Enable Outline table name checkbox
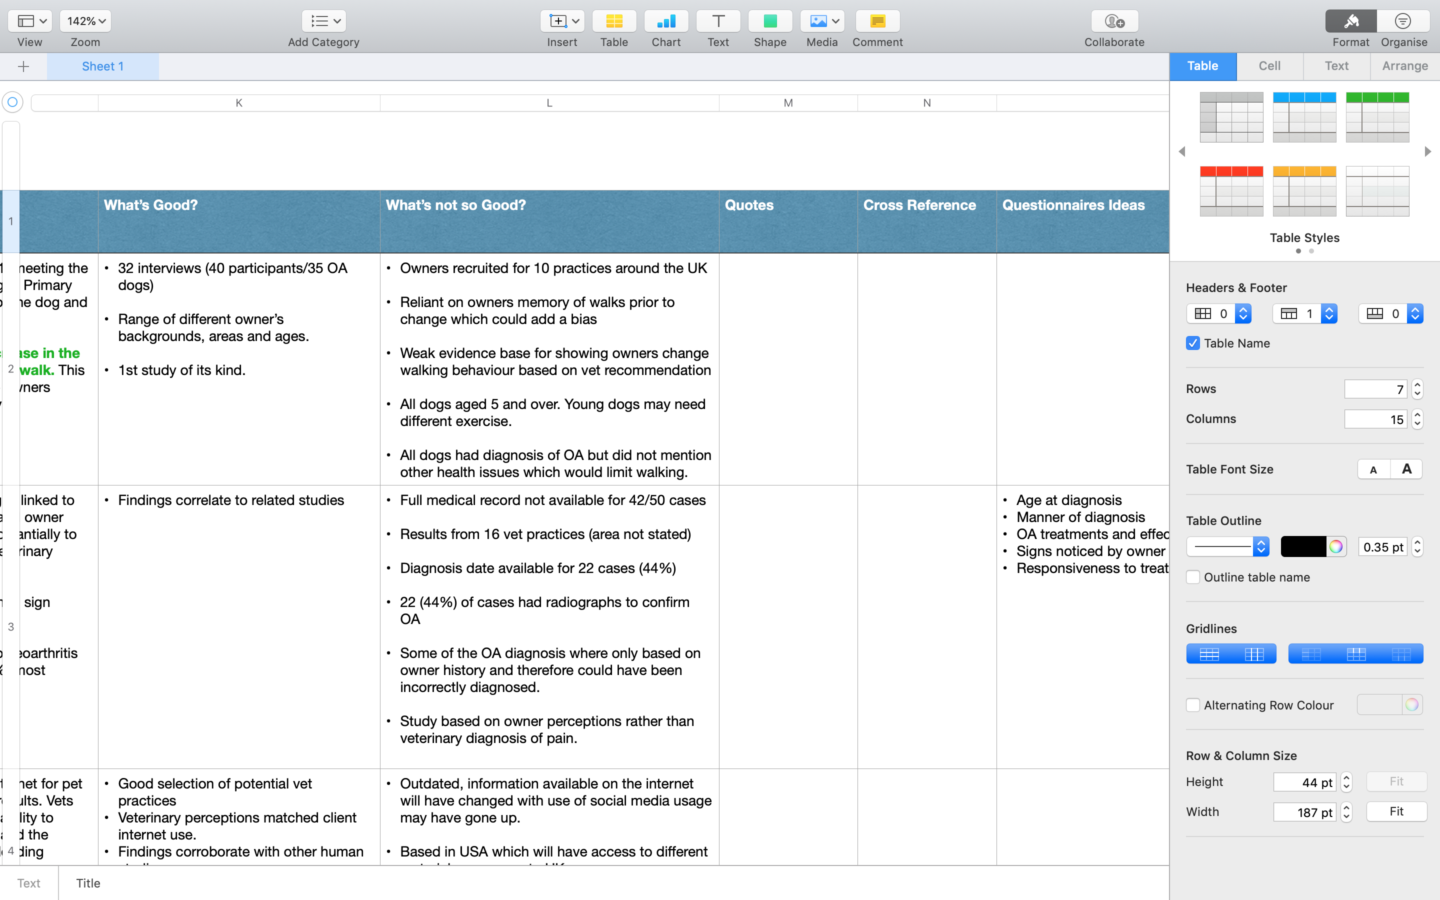This screenshot has height=900, width=1440. (1193, 577)
